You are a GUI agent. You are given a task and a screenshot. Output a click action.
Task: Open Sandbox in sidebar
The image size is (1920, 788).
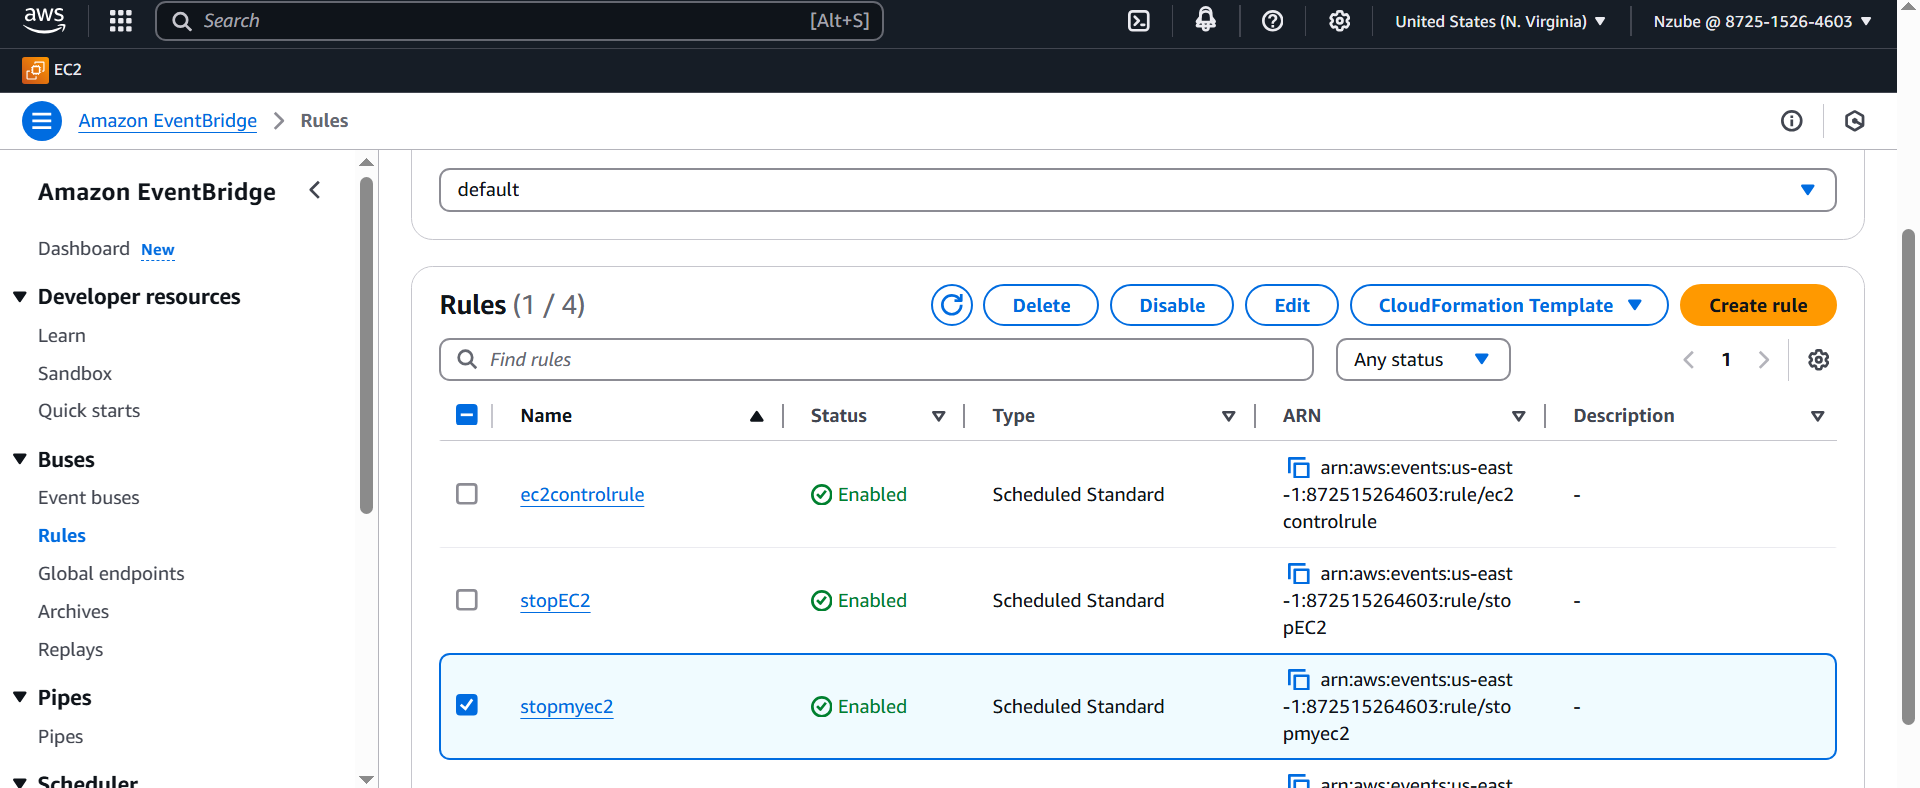[x=75, y=374]
